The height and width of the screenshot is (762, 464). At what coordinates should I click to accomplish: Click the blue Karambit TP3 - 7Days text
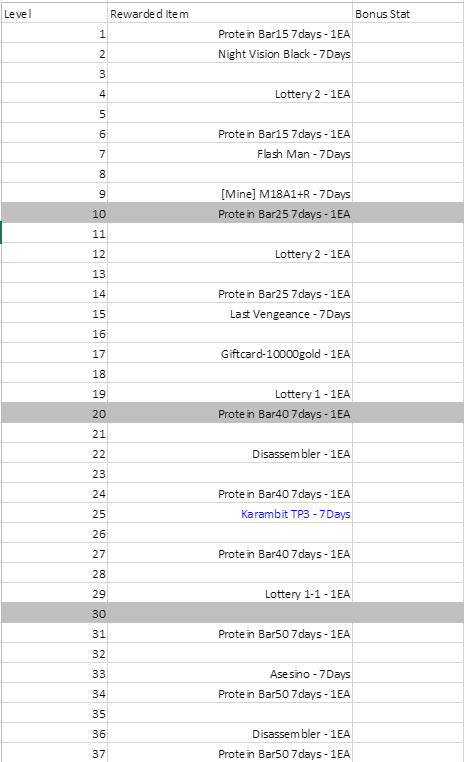coord(295,514)
